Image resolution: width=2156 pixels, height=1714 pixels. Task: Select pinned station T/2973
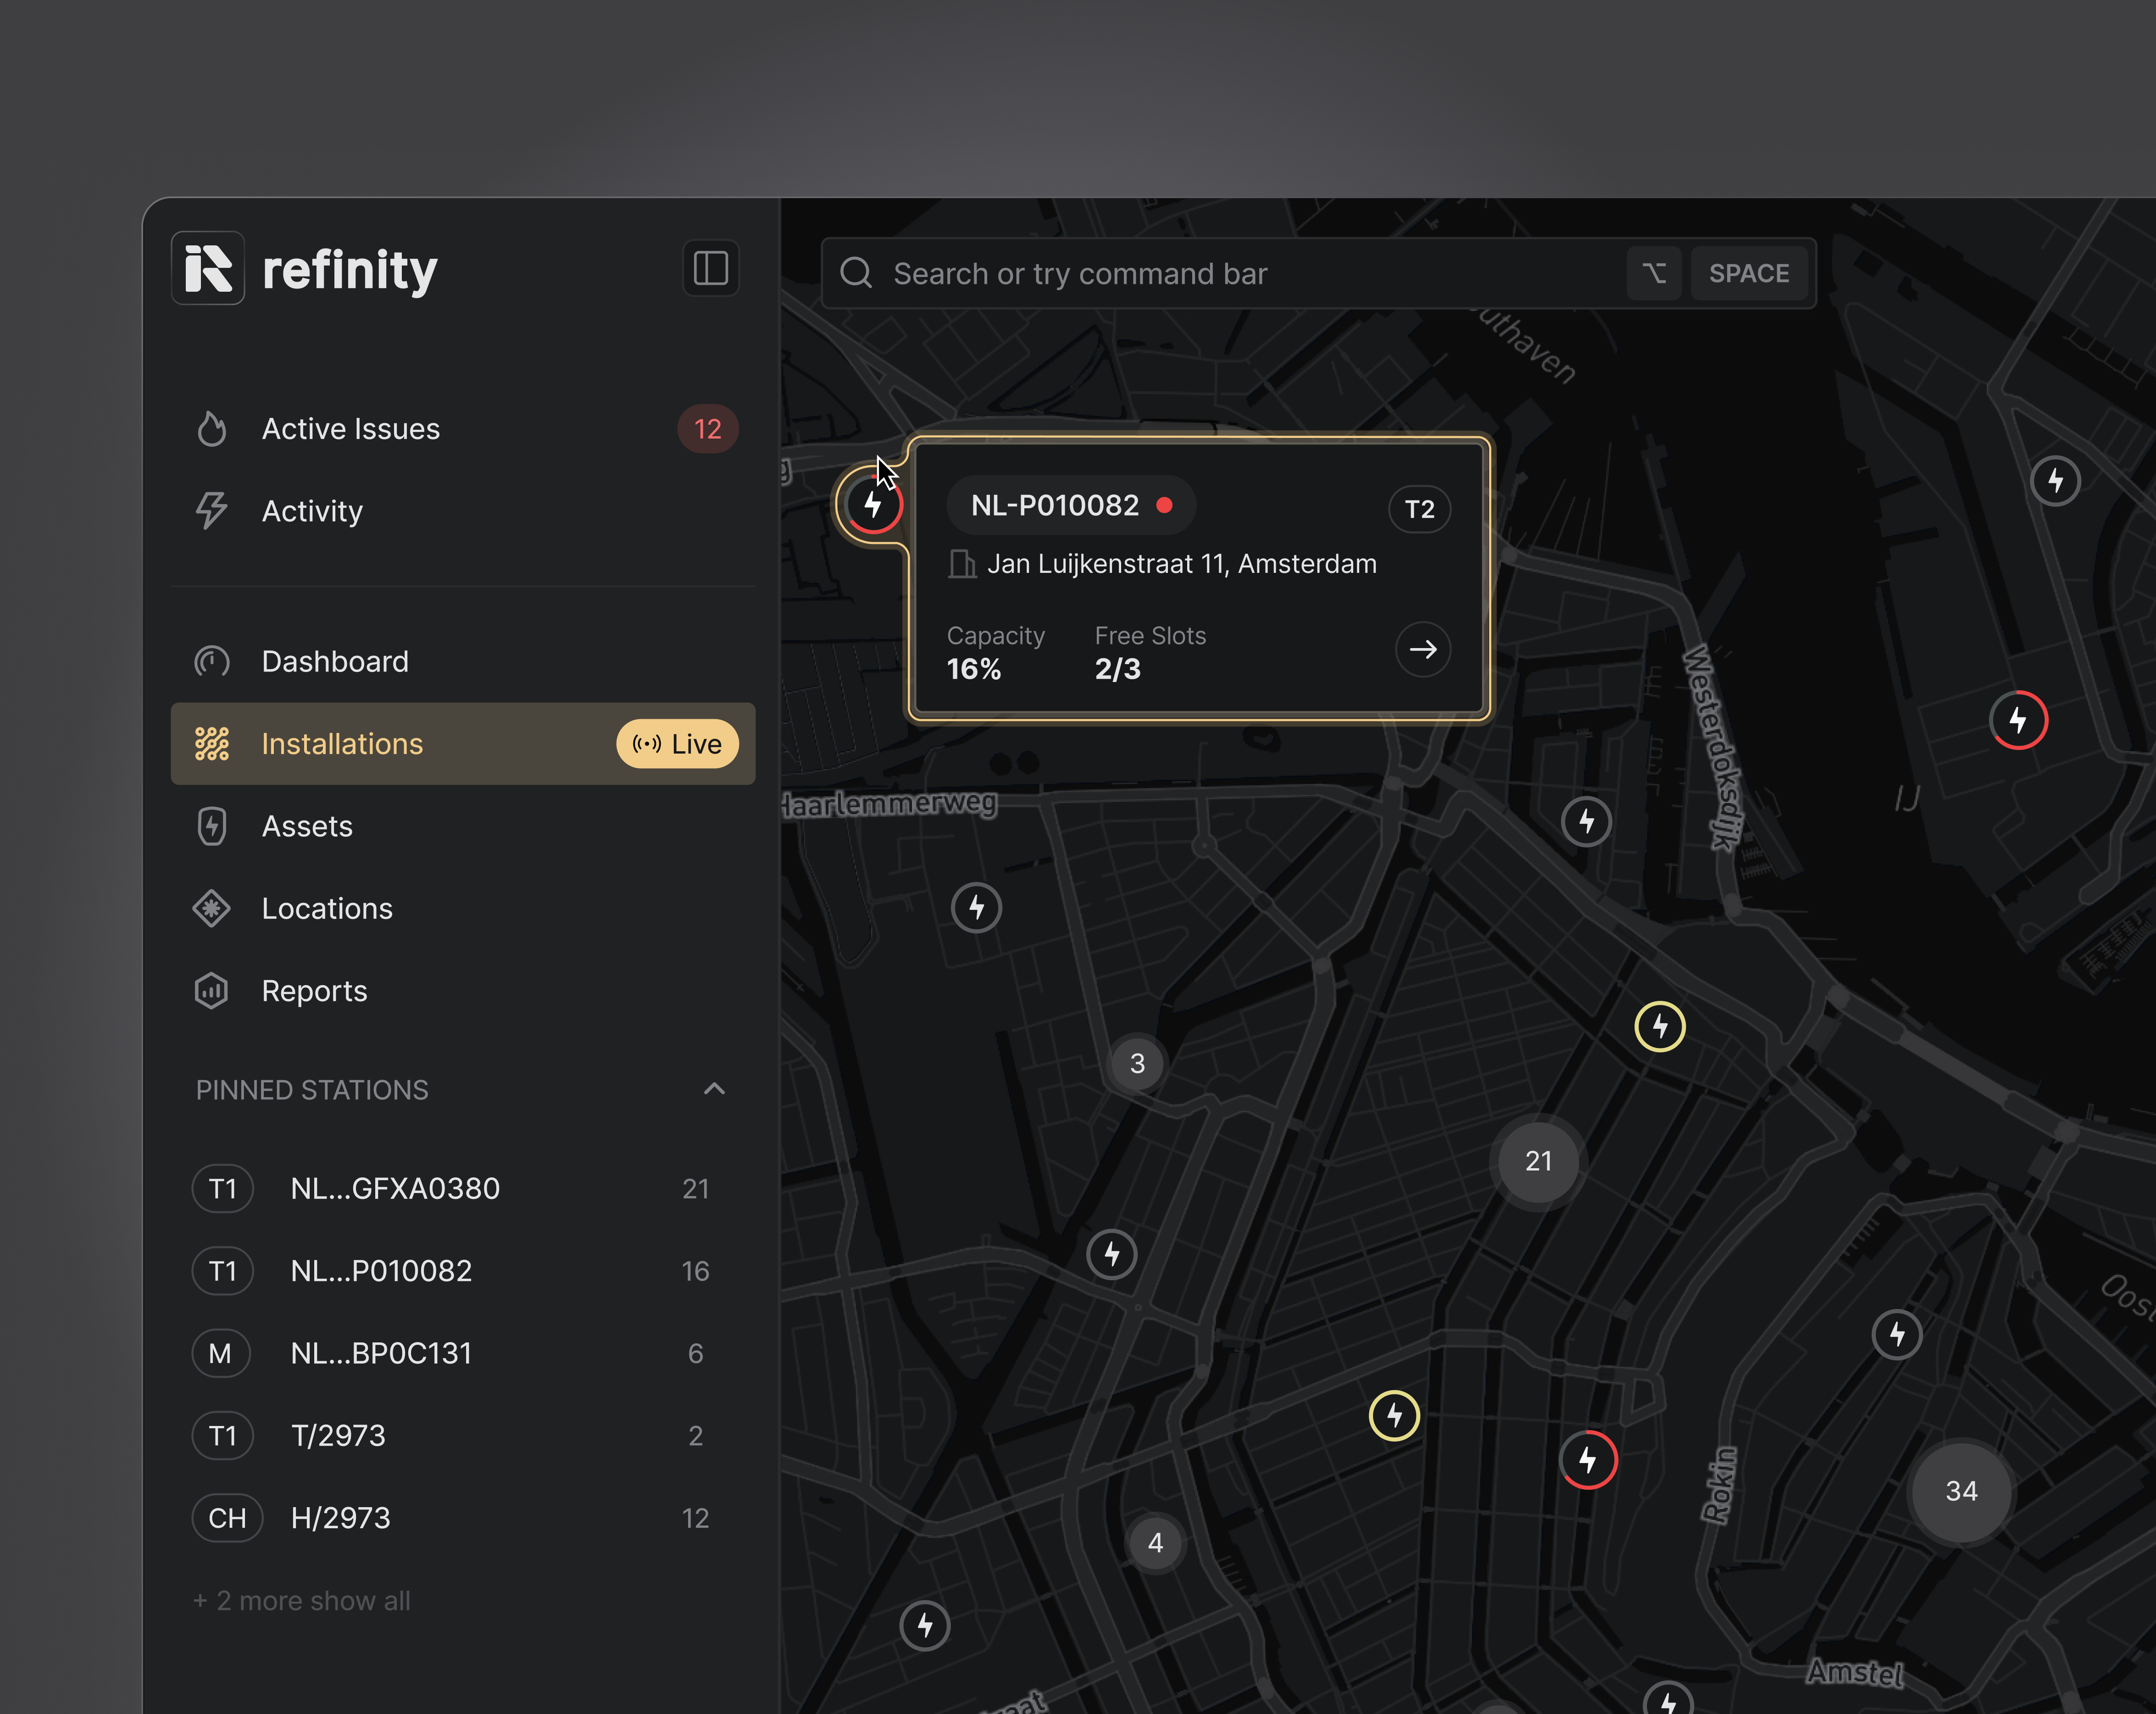pyautogui.click(x=463, y=1435)
